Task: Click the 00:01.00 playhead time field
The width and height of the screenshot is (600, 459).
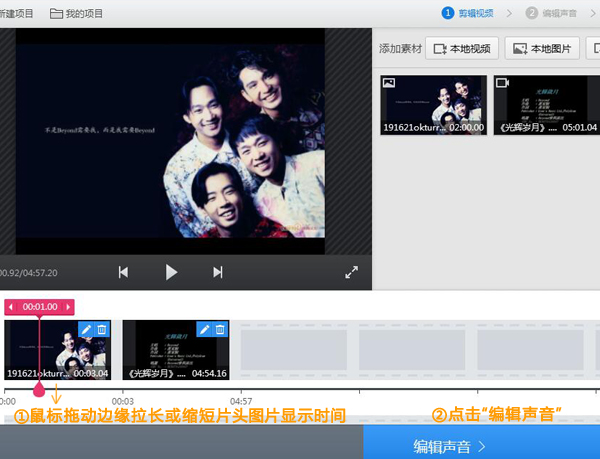Action: coord(40,307)
